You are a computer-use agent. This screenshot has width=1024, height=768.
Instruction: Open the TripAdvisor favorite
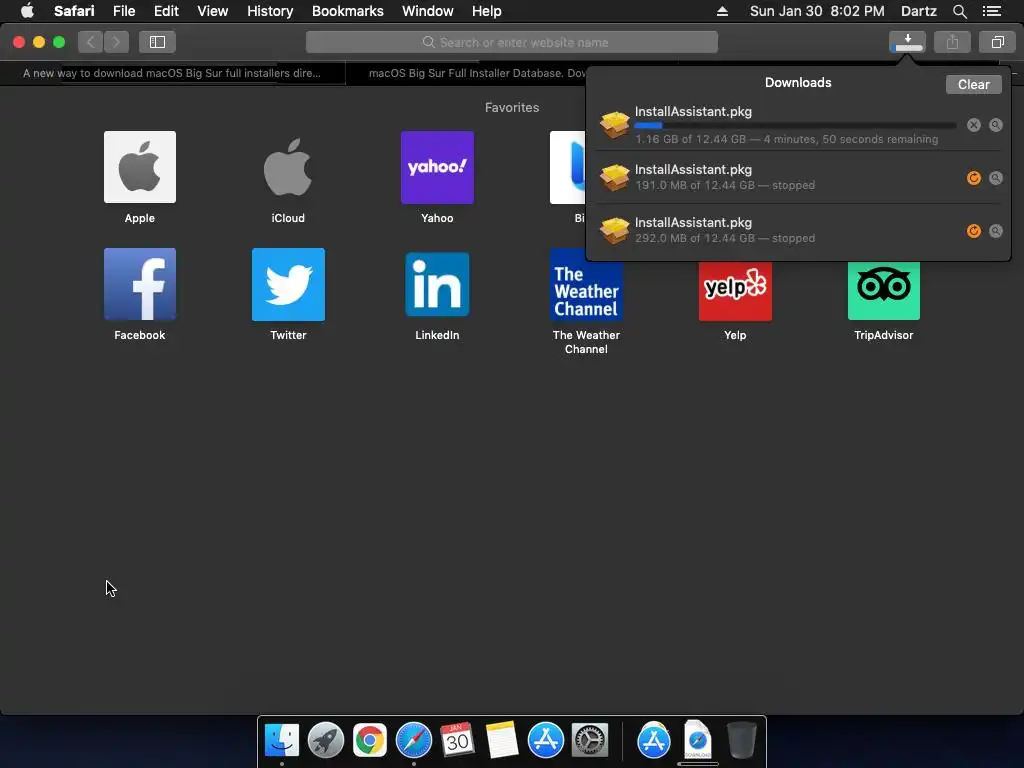pos(884,300)
